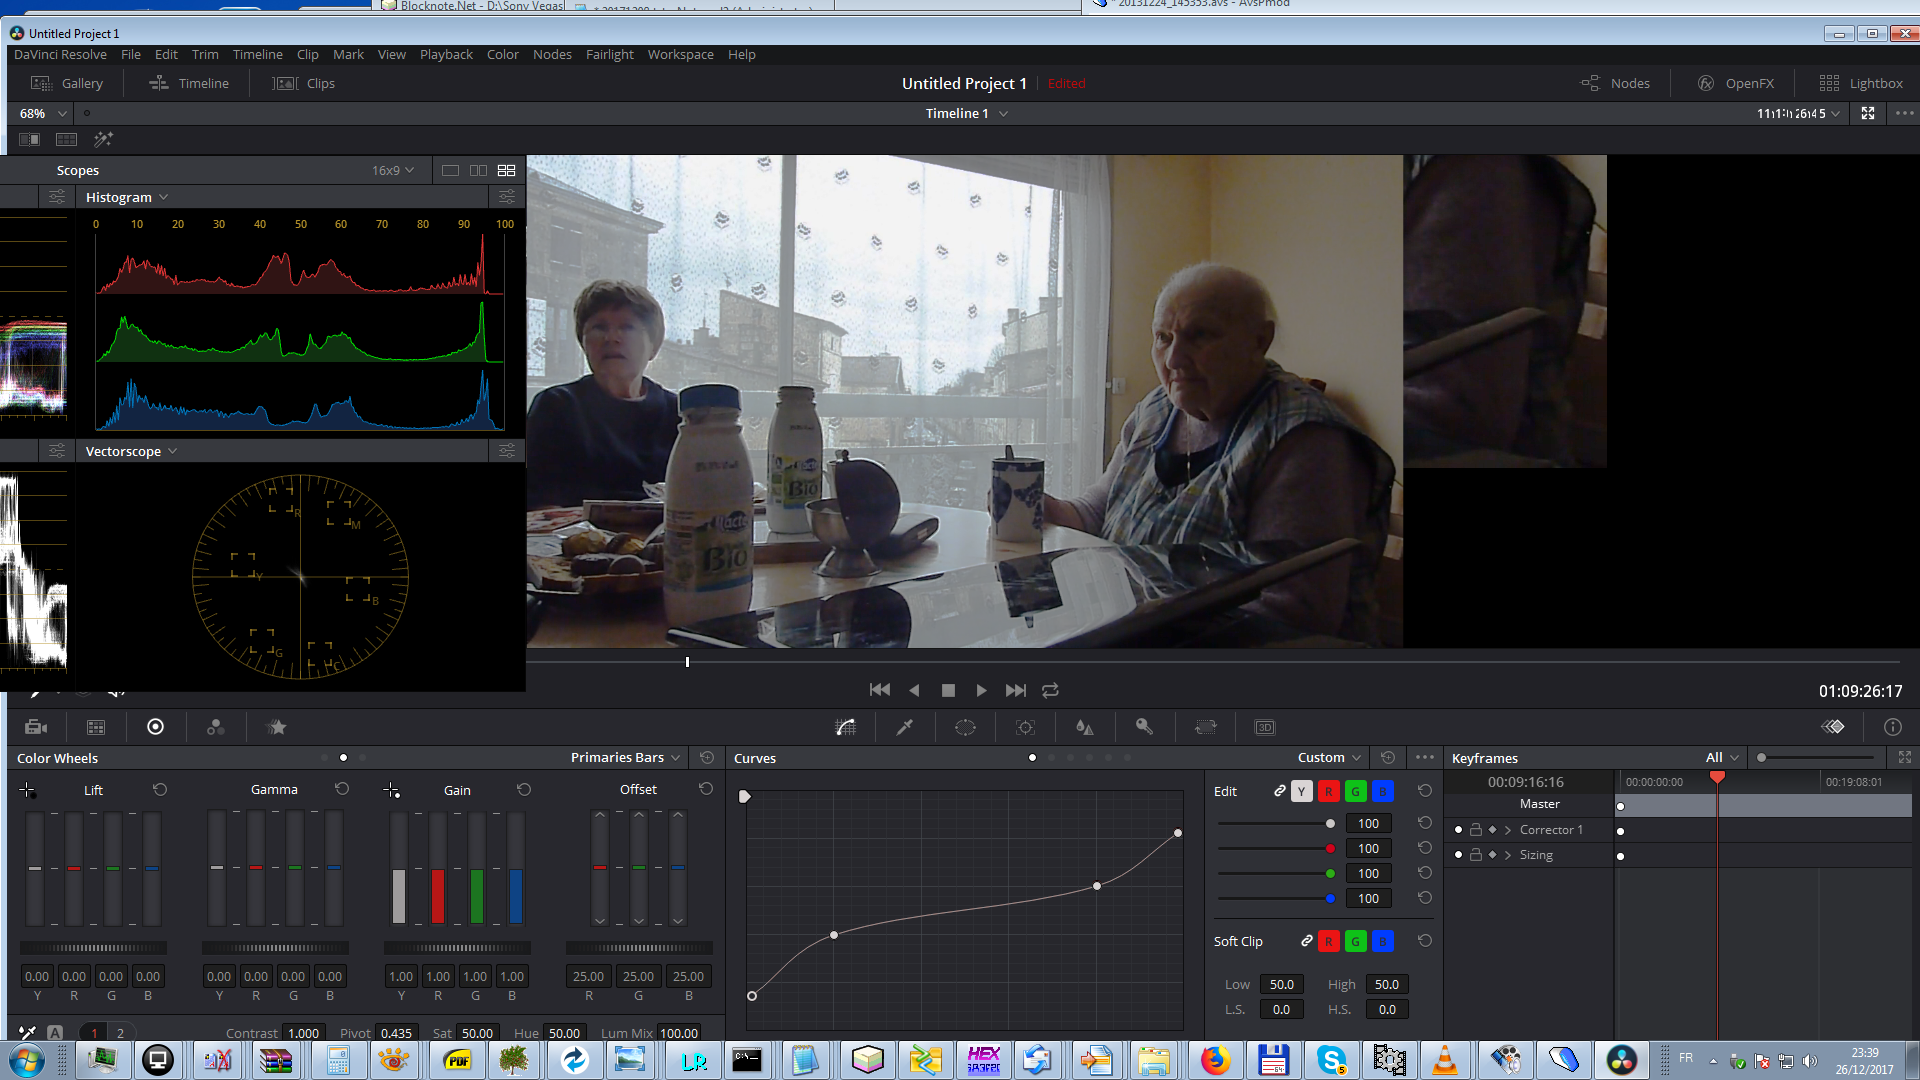Toggle Soft Clip green channel button
The image size is (1920, 1080).
1355,941
